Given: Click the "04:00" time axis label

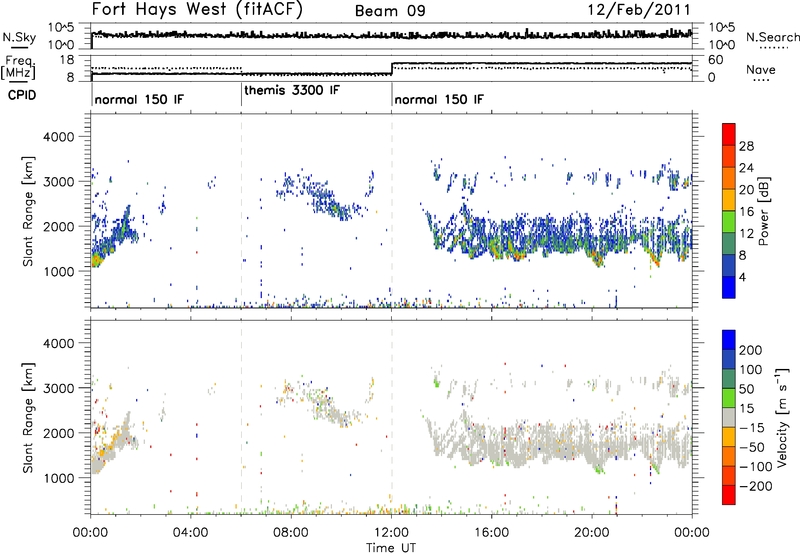Looking at the screenshot, I should 191,533.
